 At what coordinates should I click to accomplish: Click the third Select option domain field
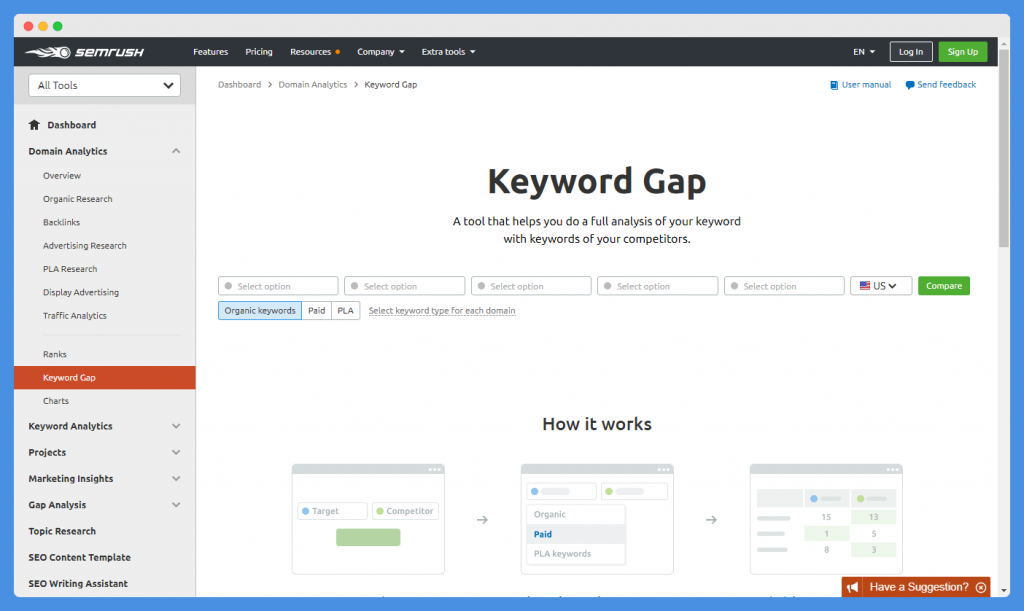pyautogui.click(x=531, y=286)
